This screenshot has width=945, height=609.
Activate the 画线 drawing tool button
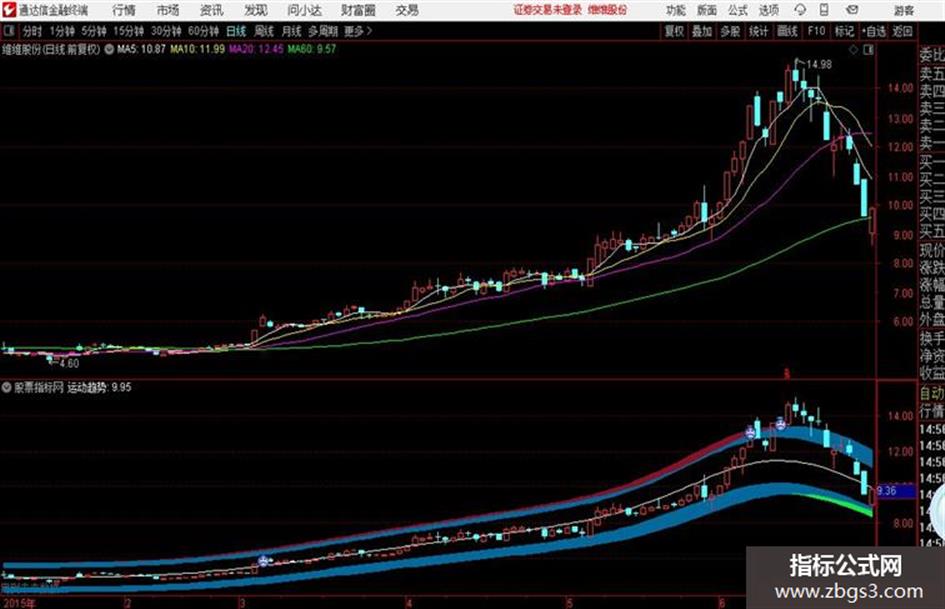tap(787, 31)
